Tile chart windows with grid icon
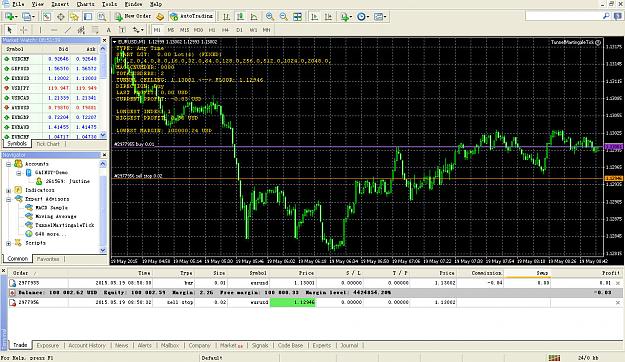Viewport: 625px width, 362px height. 297,16
